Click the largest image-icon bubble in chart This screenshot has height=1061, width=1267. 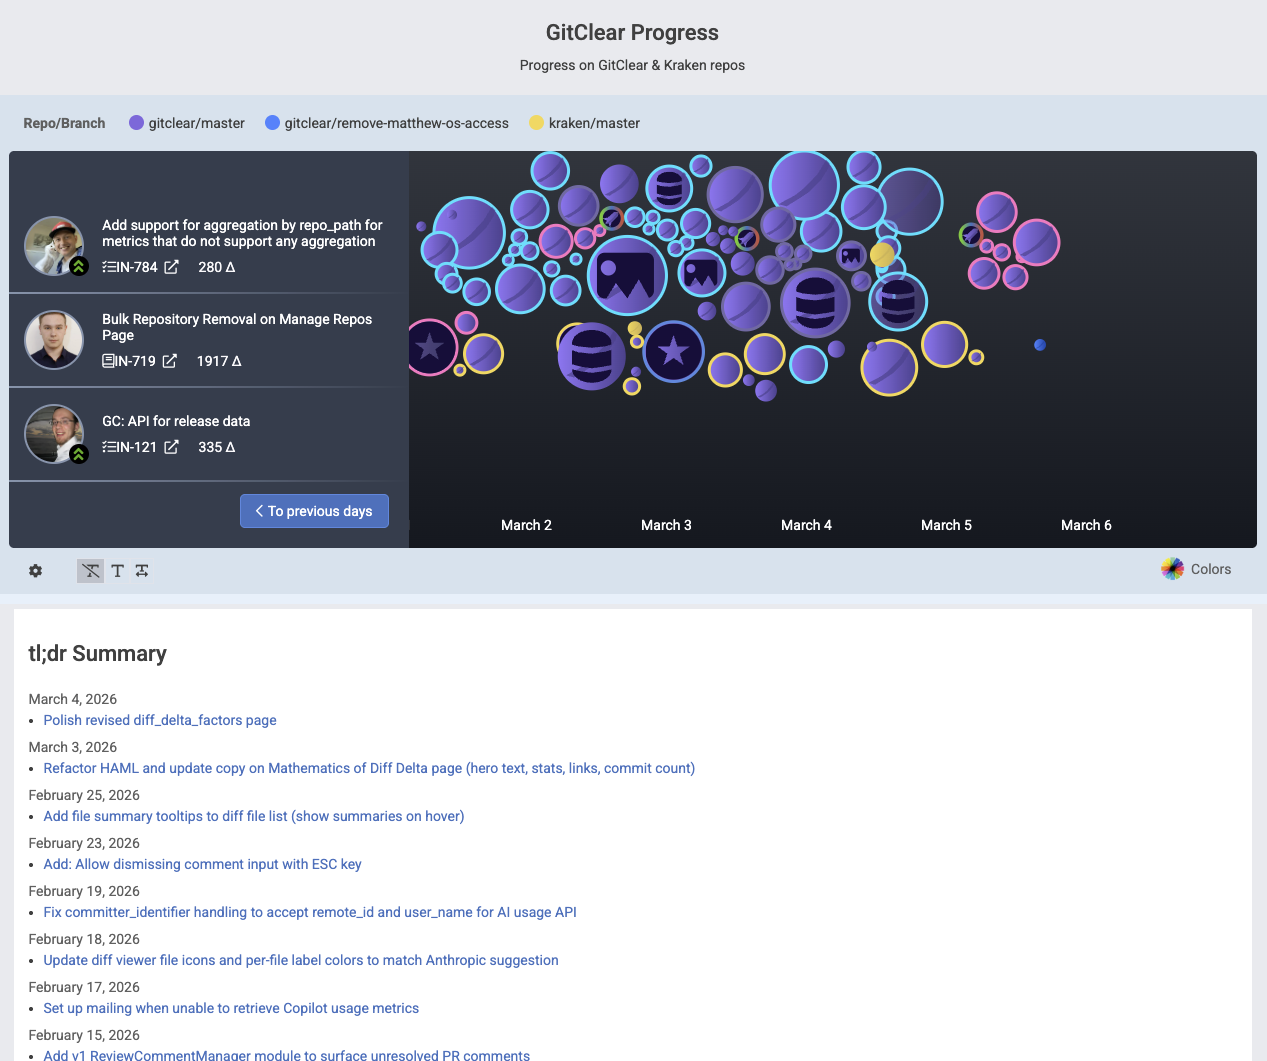pos(627,276)
